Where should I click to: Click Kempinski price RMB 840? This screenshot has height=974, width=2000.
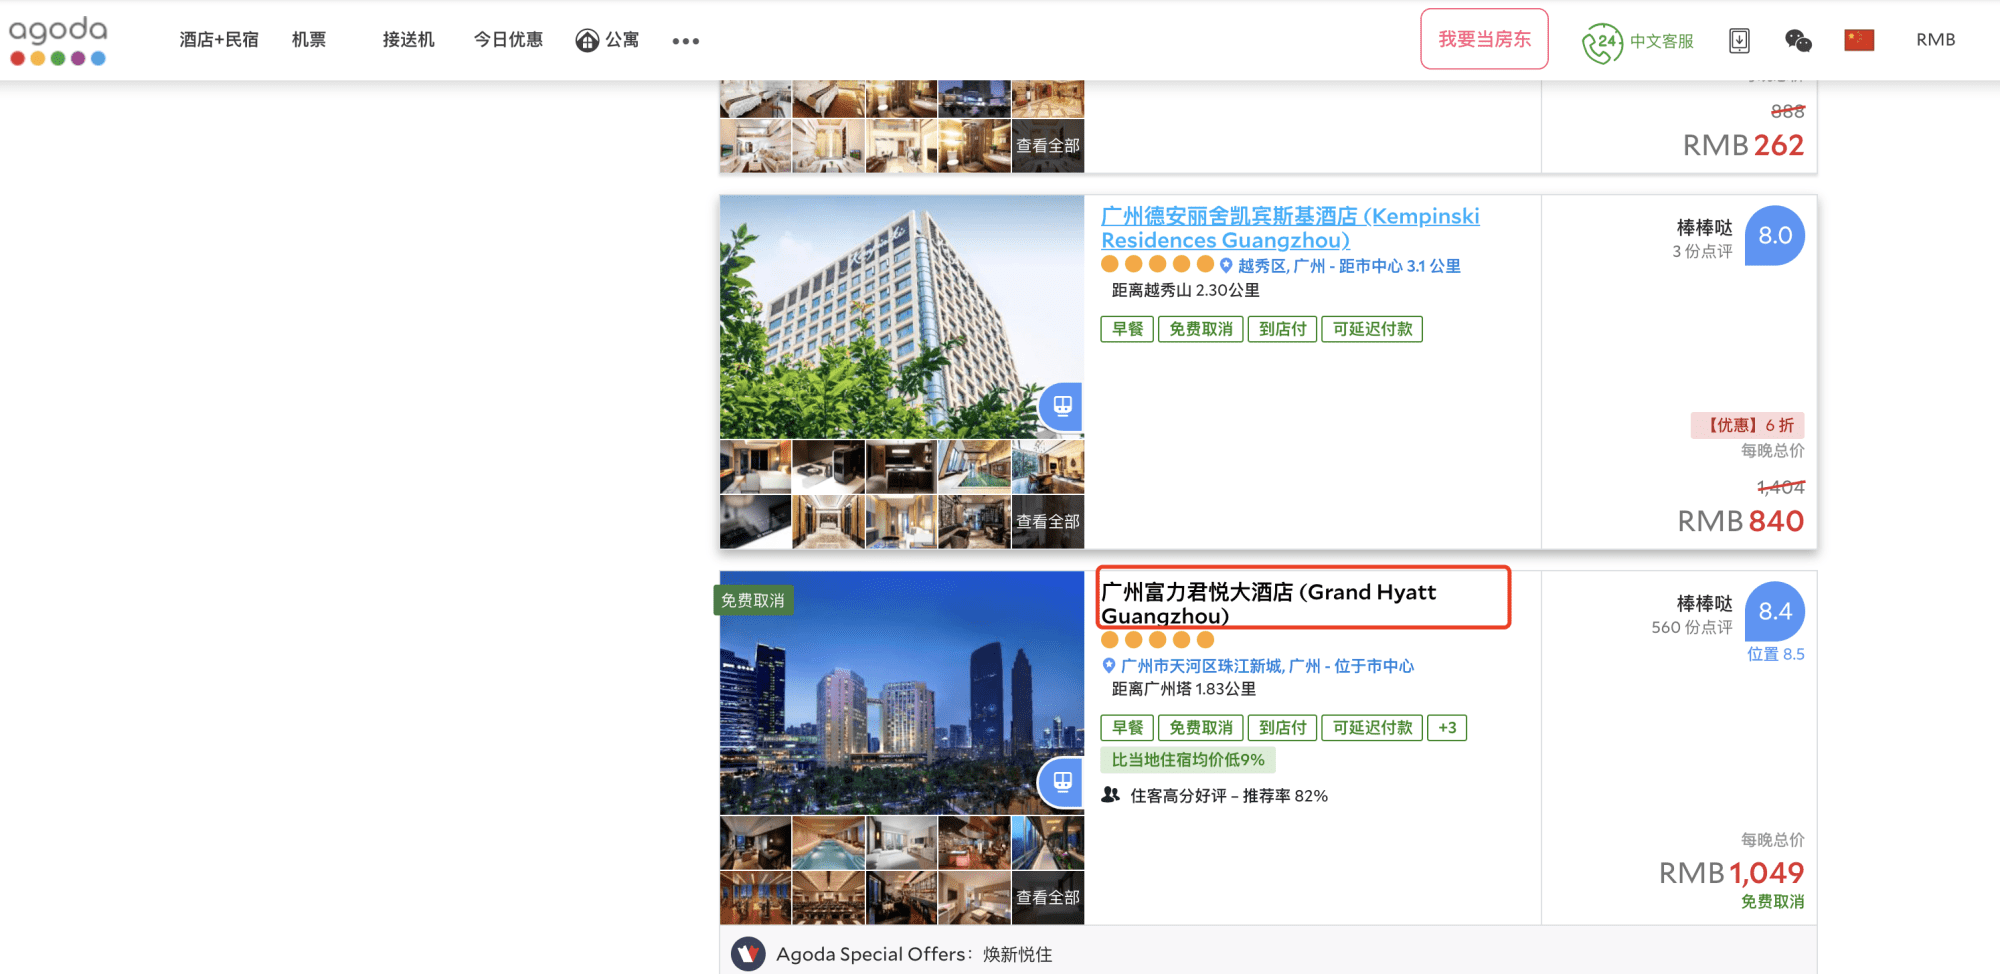[1740, 521]
